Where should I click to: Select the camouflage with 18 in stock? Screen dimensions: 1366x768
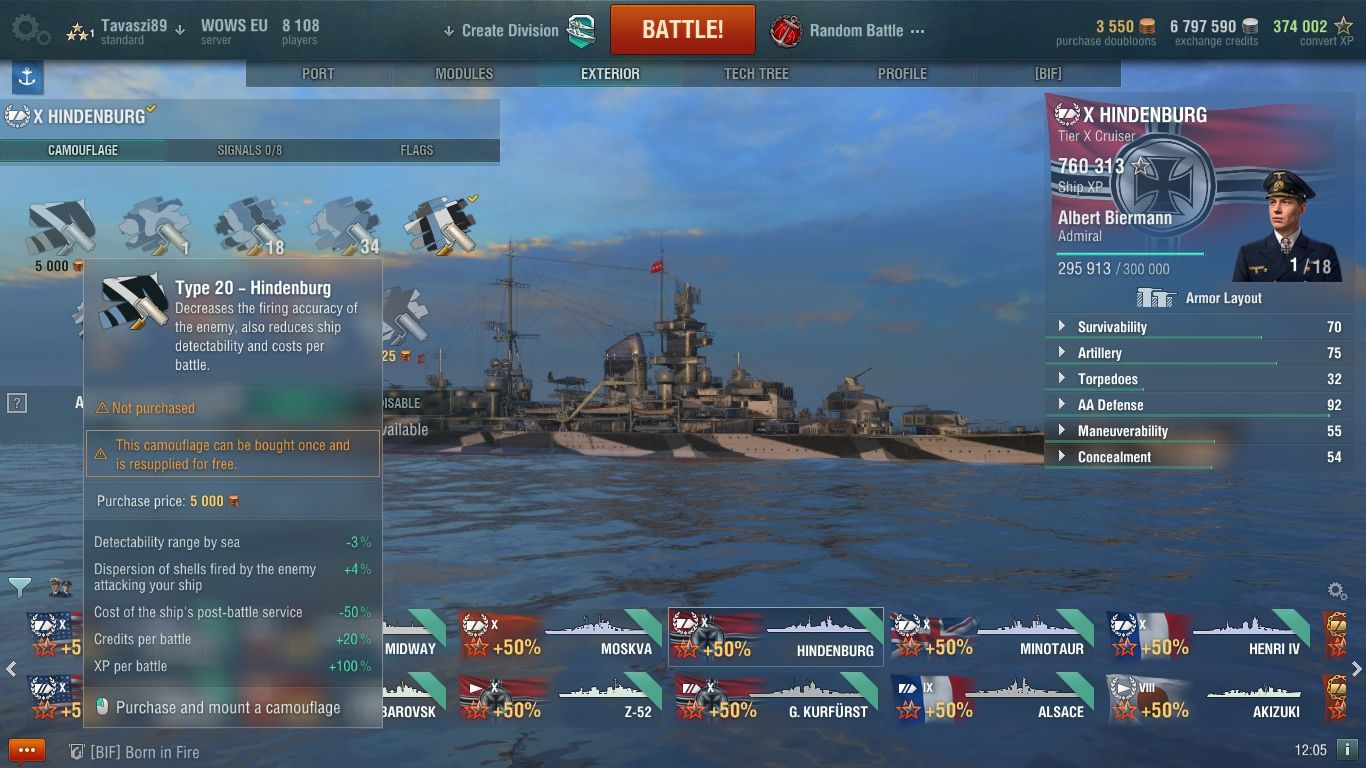tap(250, 226)
